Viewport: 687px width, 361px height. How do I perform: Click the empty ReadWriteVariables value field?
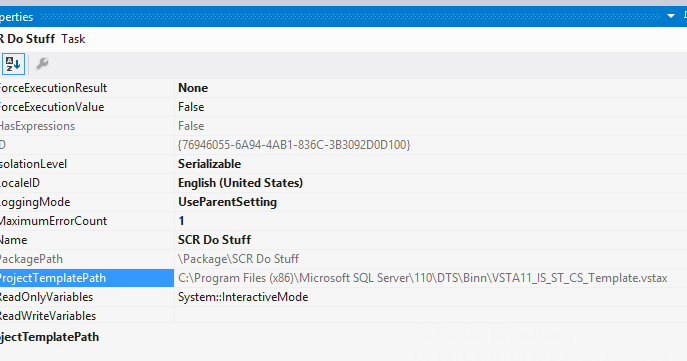(x=431, y=316)
